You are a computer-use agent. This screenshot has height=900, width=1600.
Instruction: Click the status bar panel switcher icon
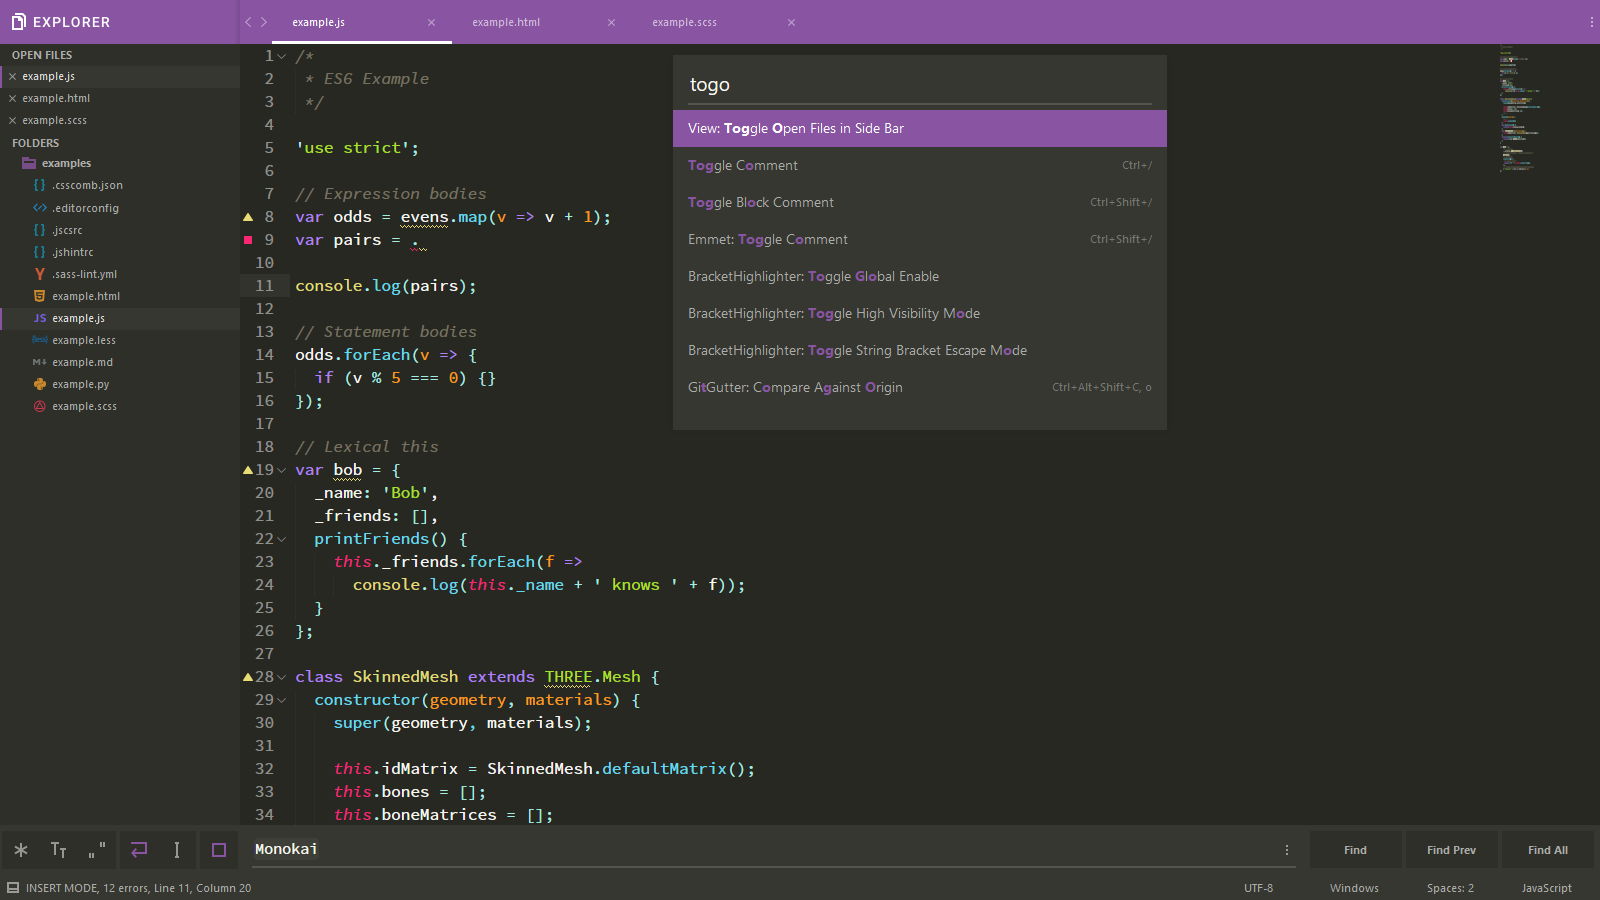[x=13, y=888]
